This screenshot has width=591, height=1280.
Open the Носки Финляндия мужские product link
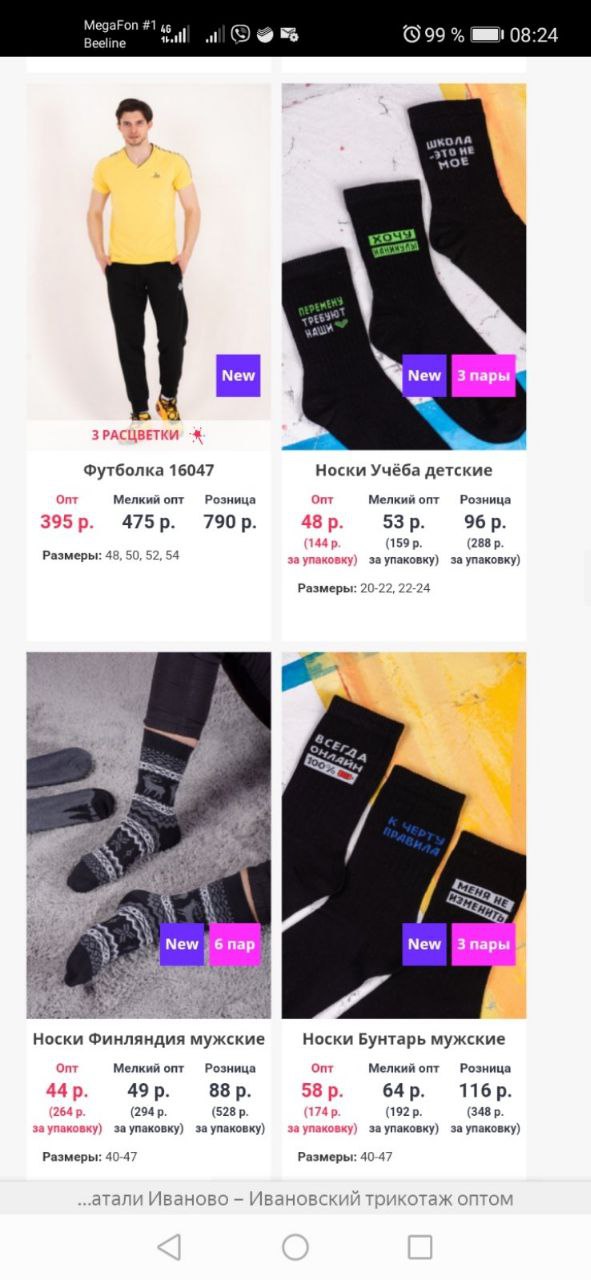pos(148,1039)
